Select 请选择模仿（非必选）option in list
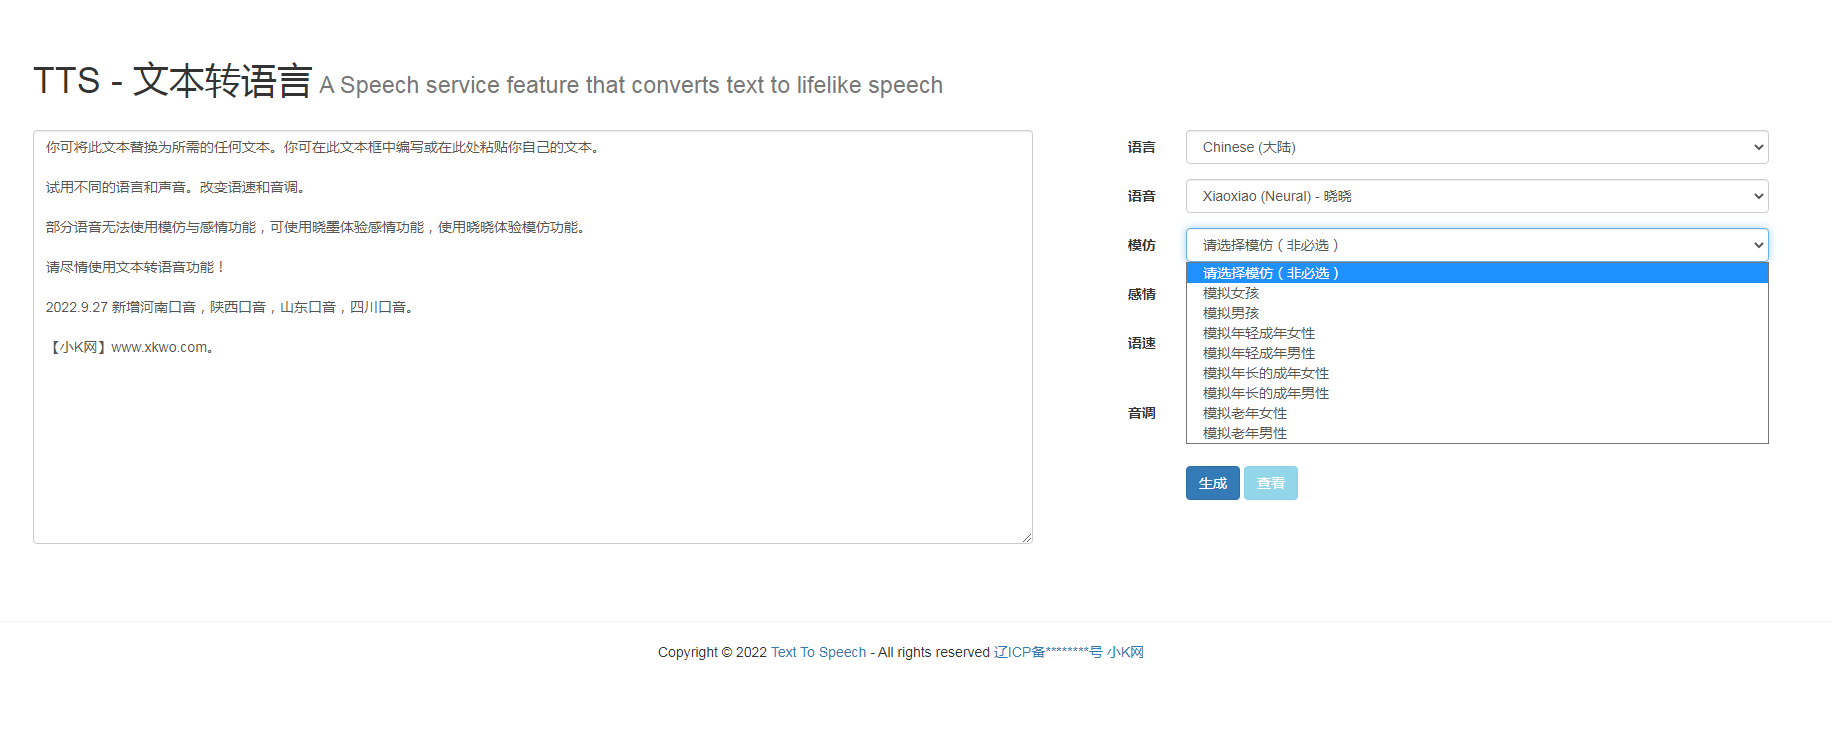This screenshot has height=755, width=1832. pyautogui.click(x=1271, y=273)
